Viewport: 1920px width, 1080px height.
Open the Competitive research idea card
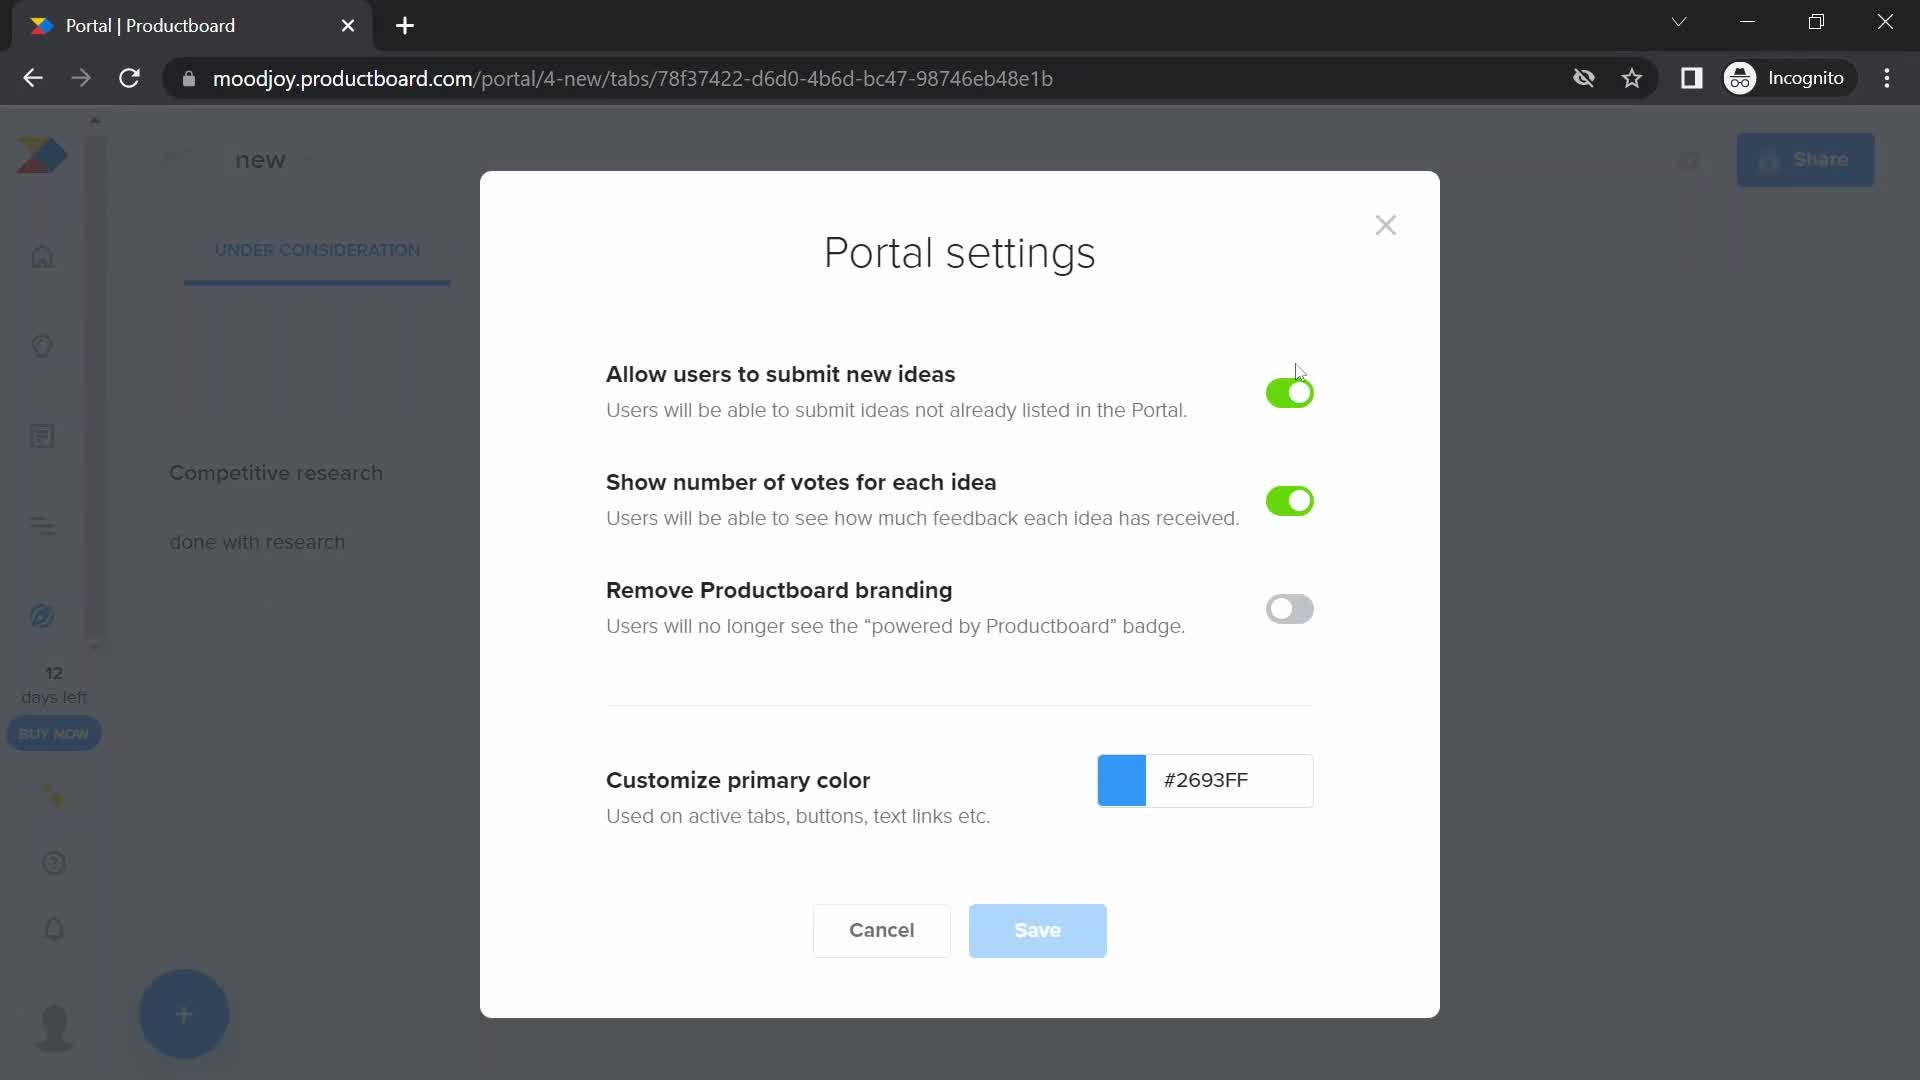click(276, 473)
